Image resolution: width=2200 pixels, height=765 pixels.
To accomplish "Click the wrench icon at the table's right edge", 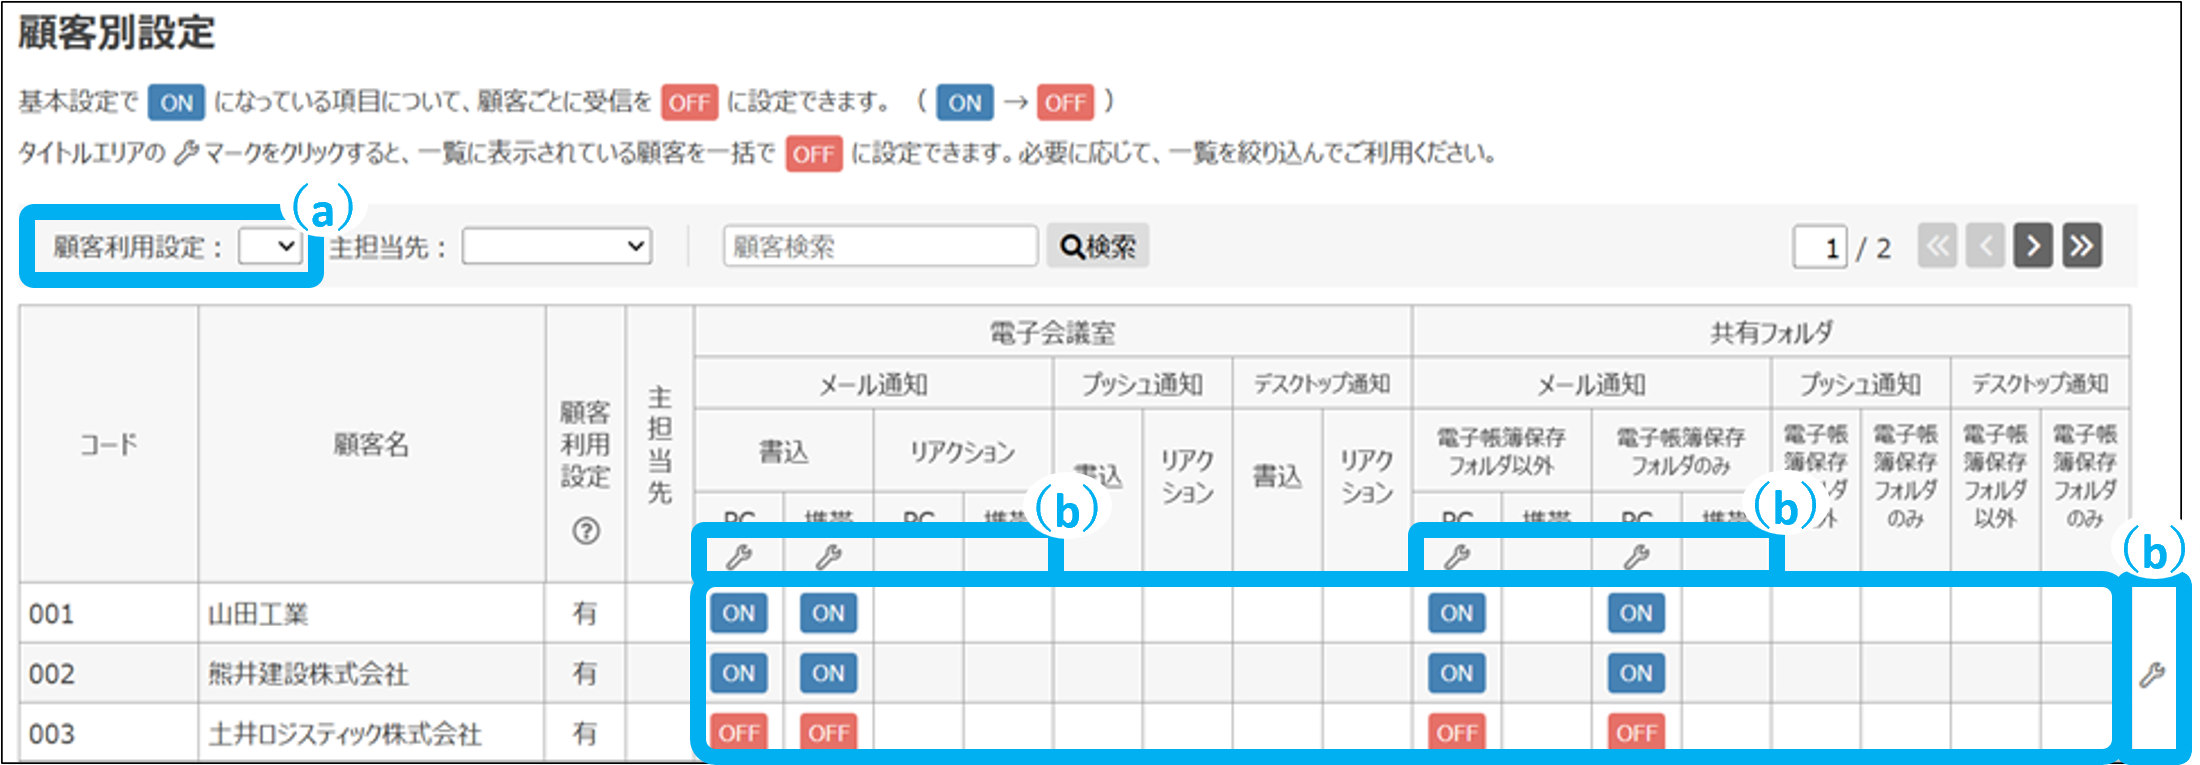I will point(2152,676).
